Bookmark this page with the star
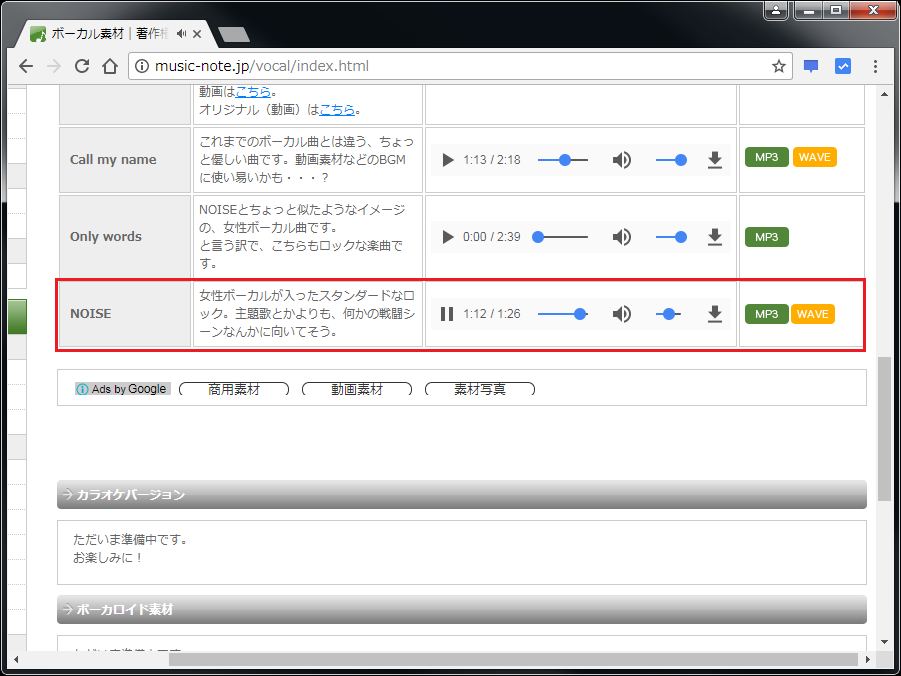Screen dimensions: 901x676 point(779,67)
